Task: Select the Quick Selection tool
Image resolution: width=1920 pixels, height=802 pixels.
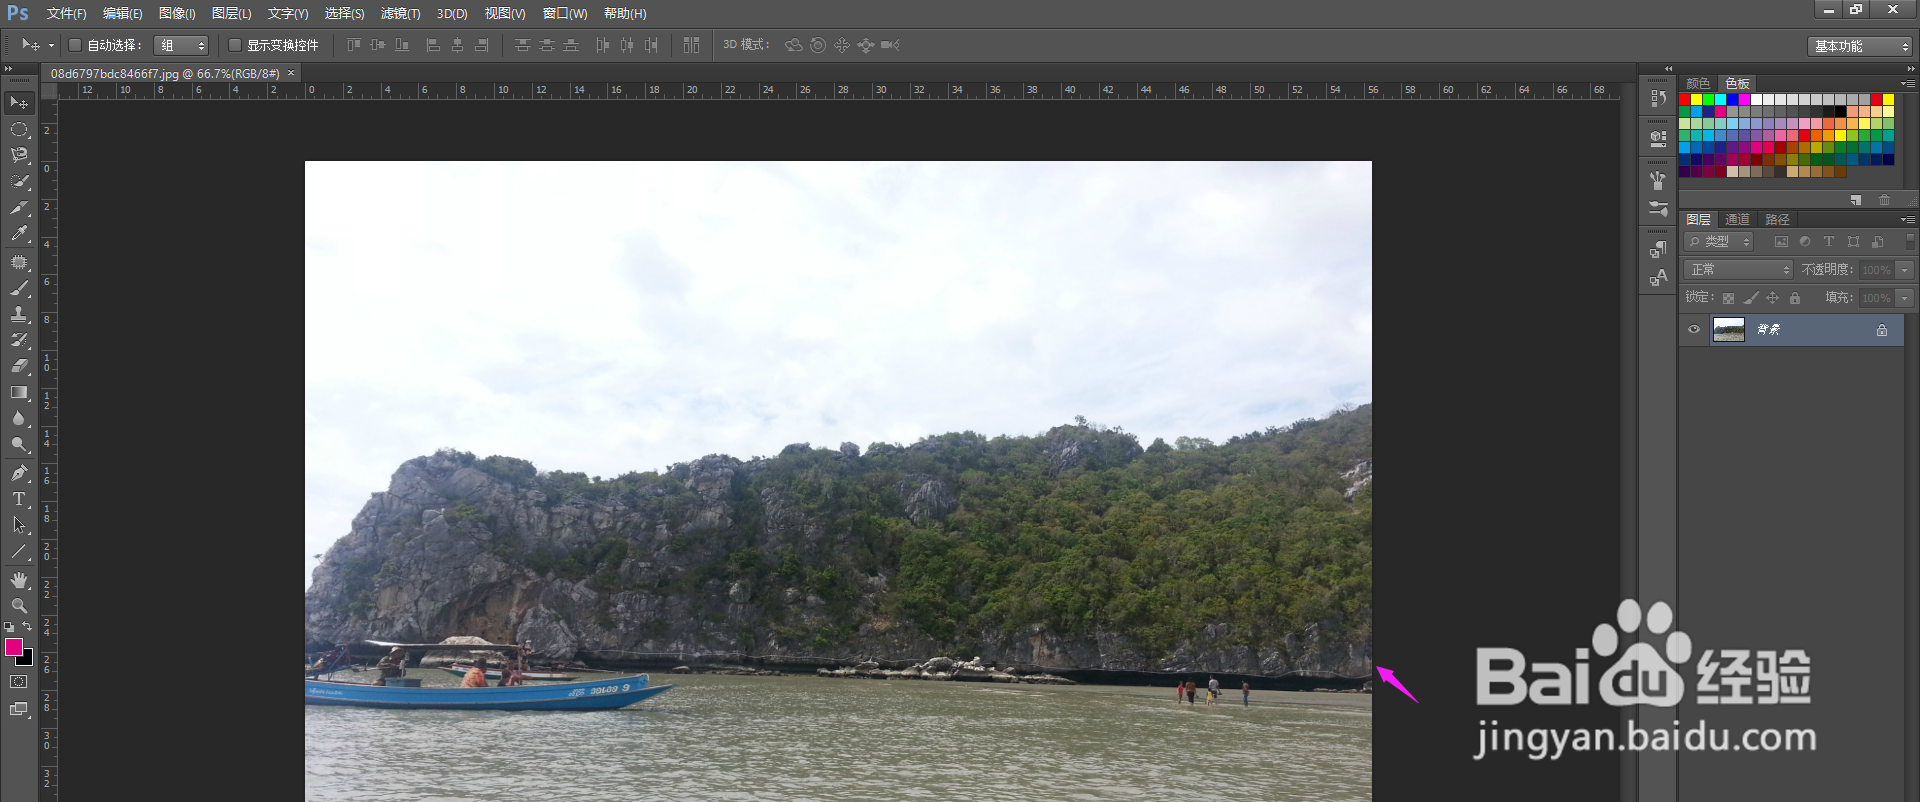Action: [x=19, y=181]
